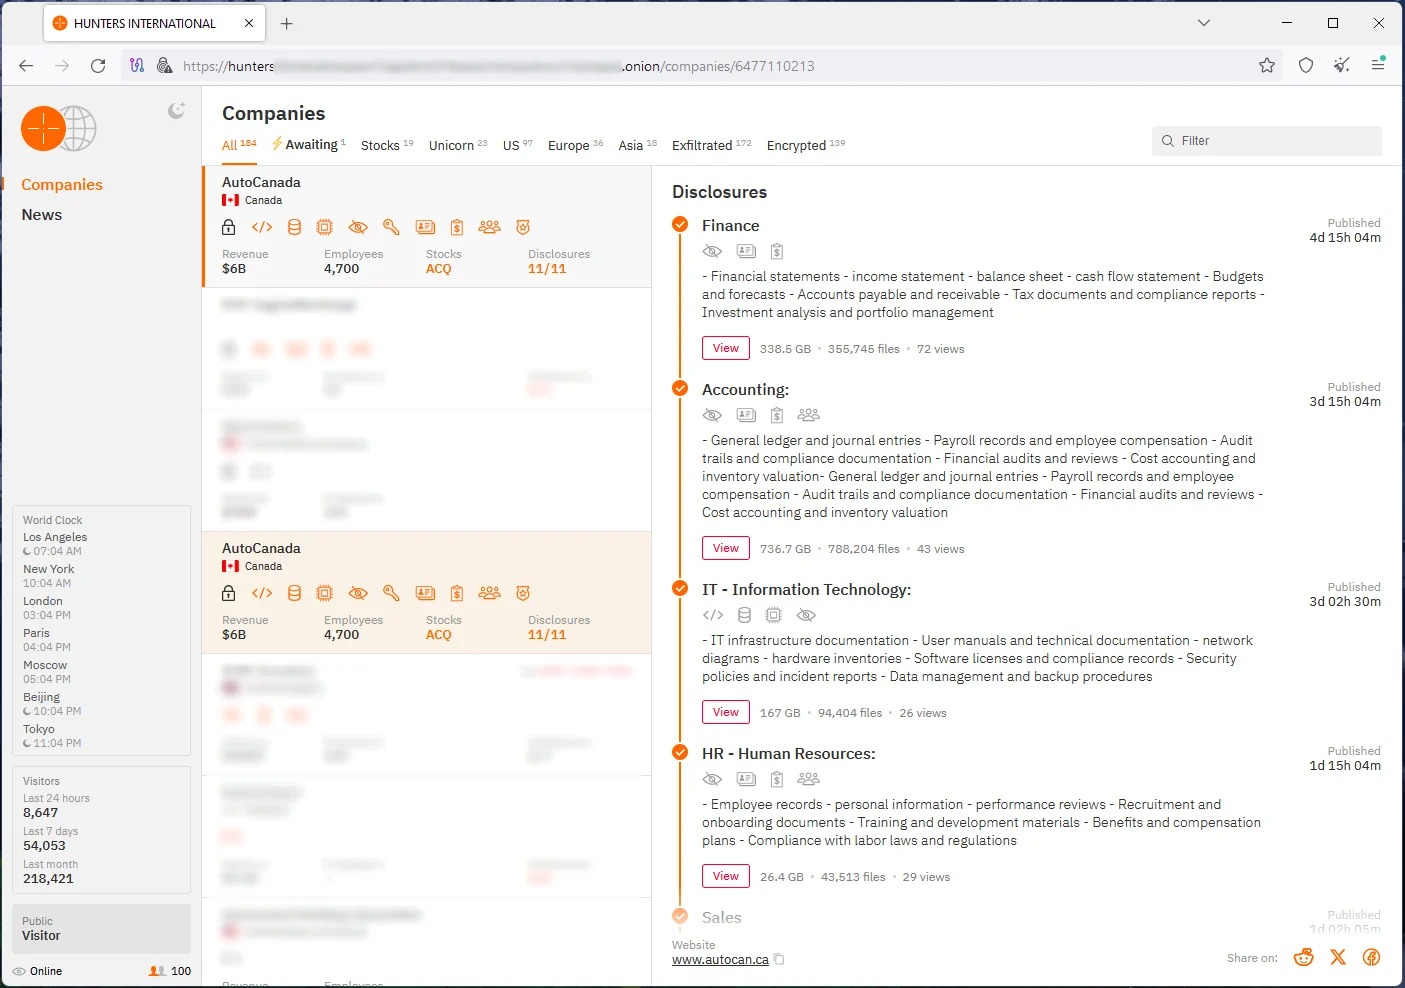The height and width of the screenshot is (988, 1405).
Task: Click the Finance disclosure checkmark circle
Action: tap(680, 225)
